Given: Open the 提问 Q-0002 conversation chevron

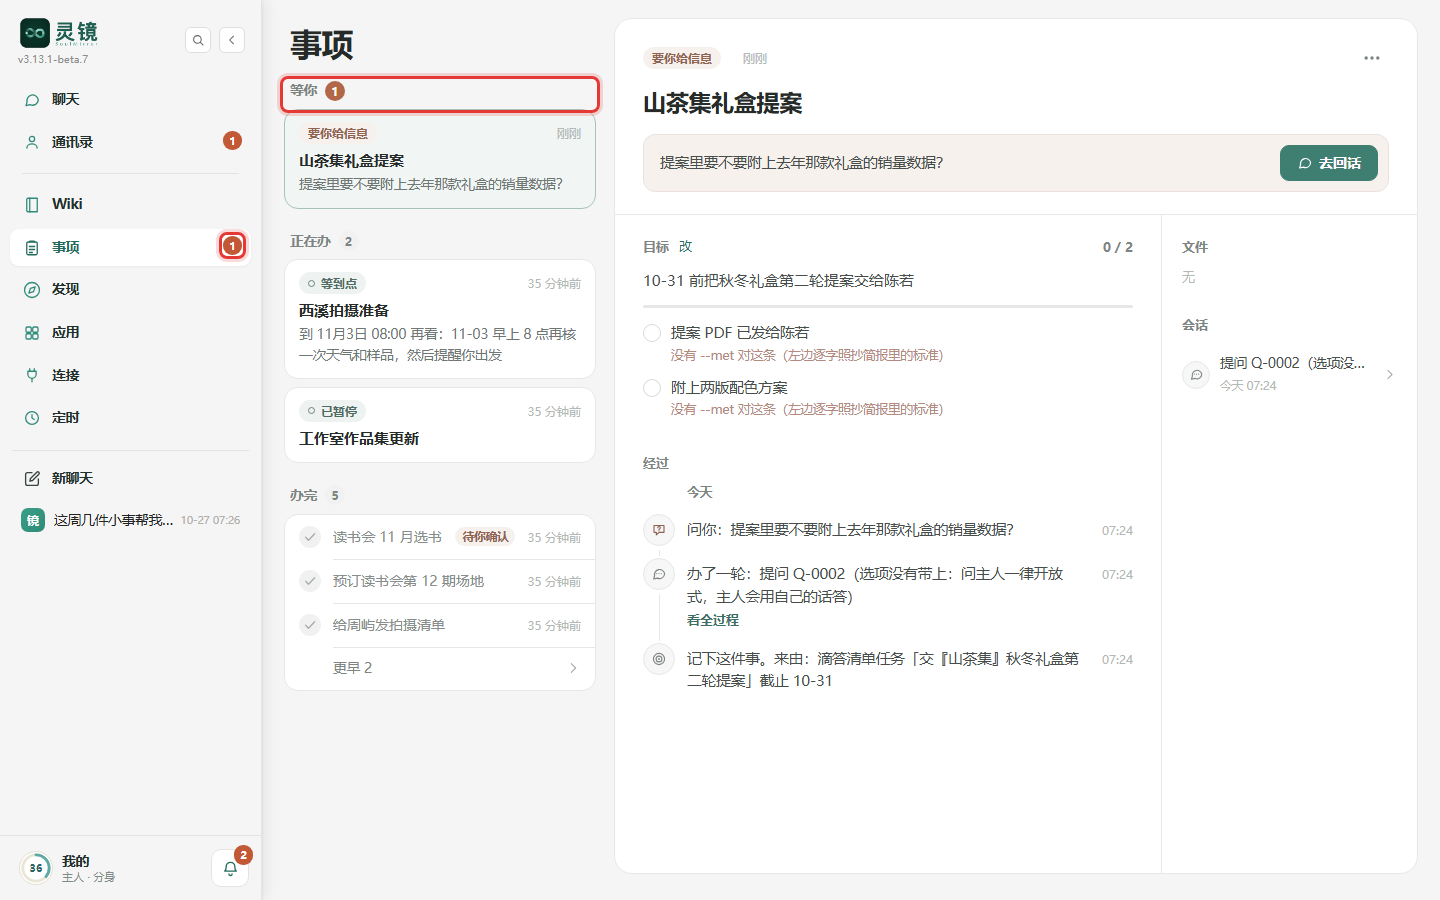Looking at the screenshot, I should click(x=1390, y=374).
